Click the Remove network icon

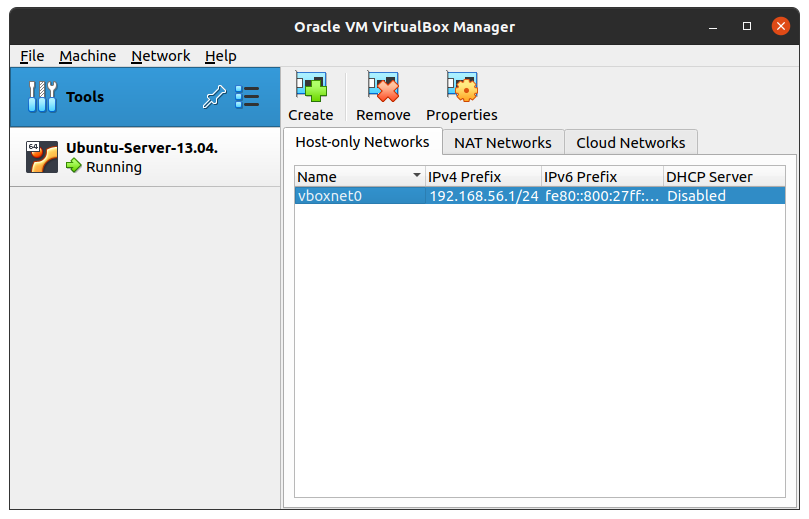tap(383, 87)
